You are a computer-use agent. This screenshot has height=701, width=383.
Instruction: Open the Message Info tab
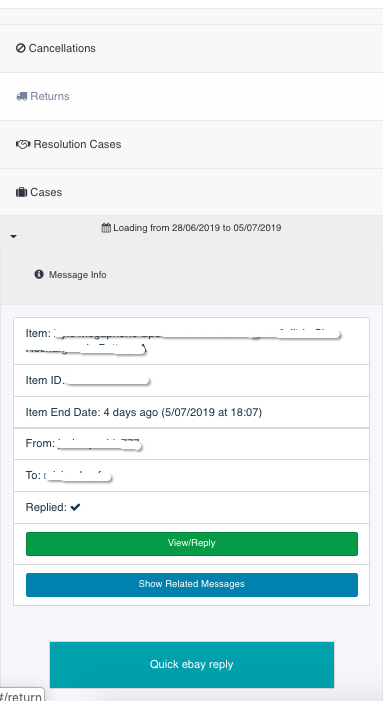pyautogui.click(x=71, y=274)
